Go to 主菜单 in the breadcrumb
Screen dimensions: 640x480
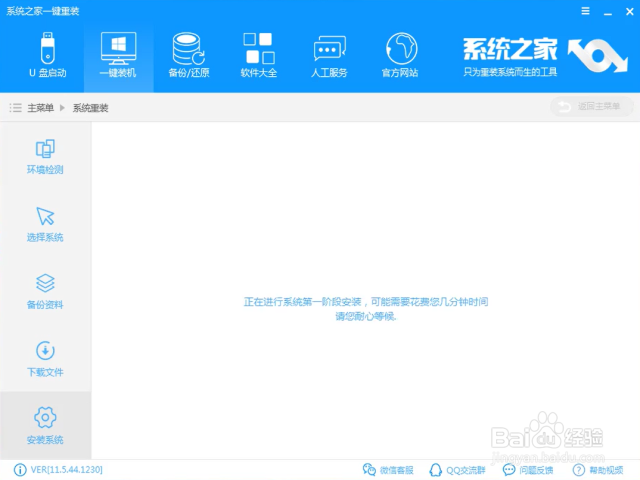tap(40, 108)
